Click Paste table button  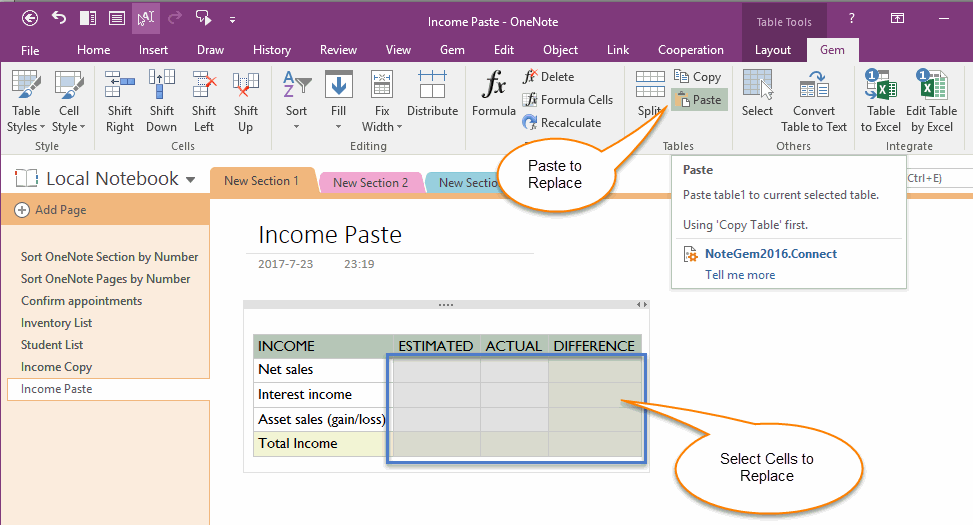[x=699, y=99]
